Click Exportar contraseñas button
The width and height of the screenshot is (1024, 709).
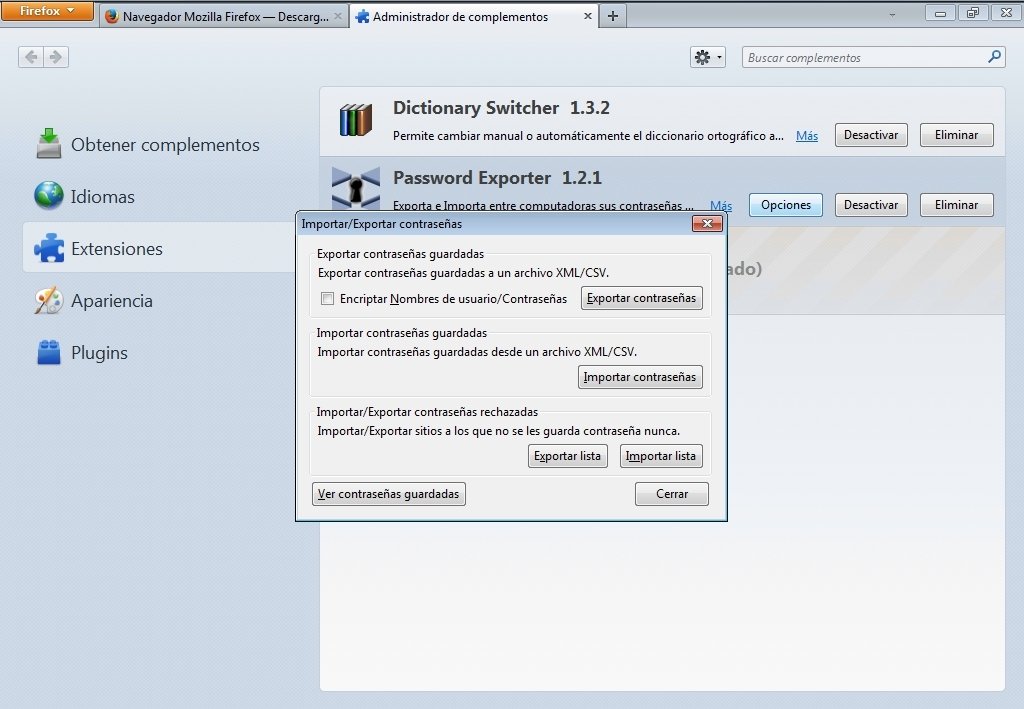[x=642, y=298]
